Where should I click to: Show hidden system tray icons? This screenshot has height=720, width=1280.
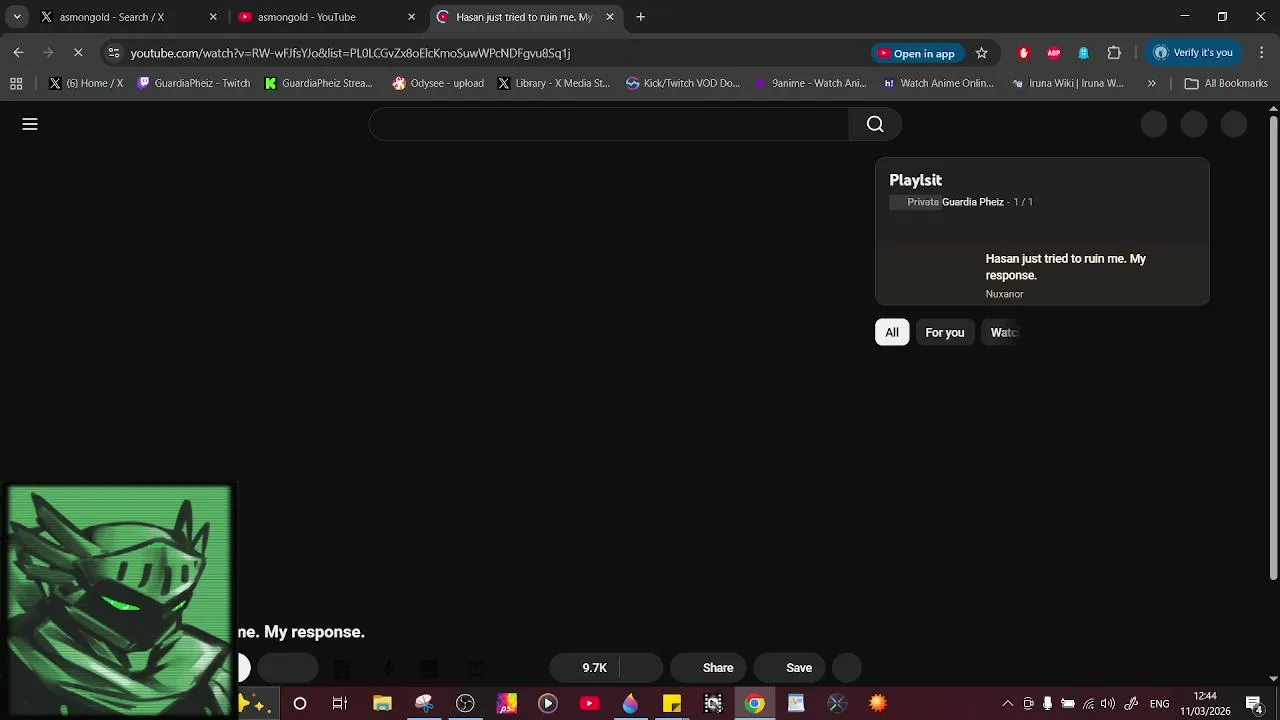(x=1008, y=704)
